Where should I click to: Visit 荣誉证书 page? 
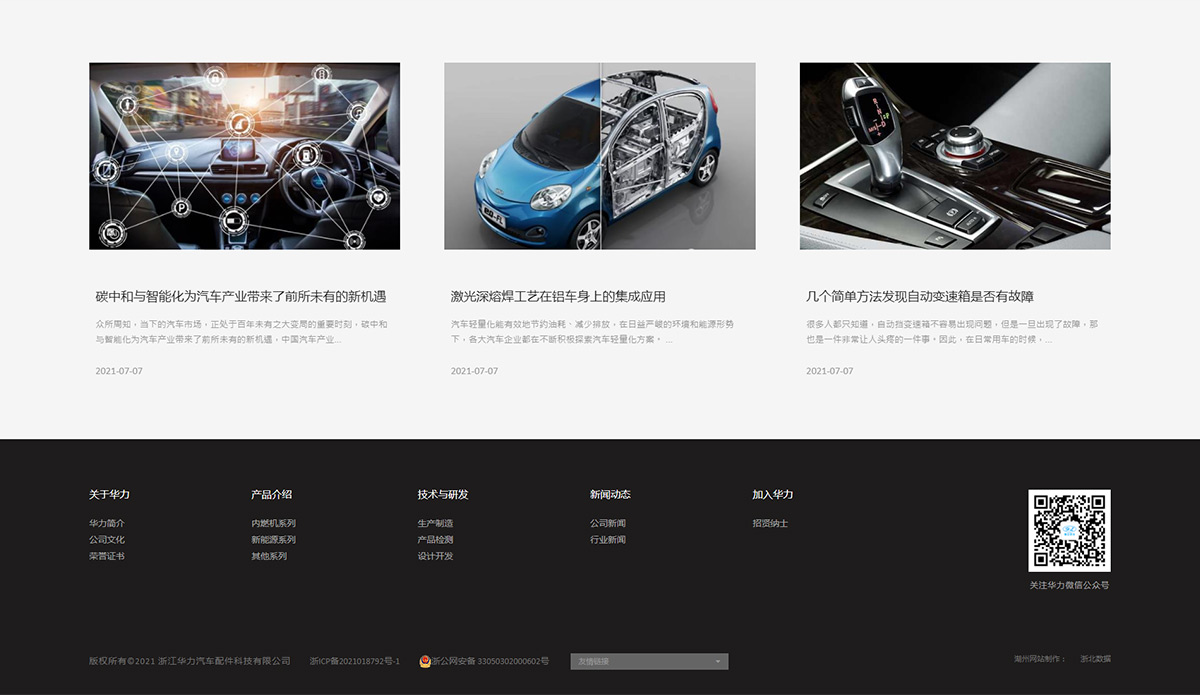[107, 556]
